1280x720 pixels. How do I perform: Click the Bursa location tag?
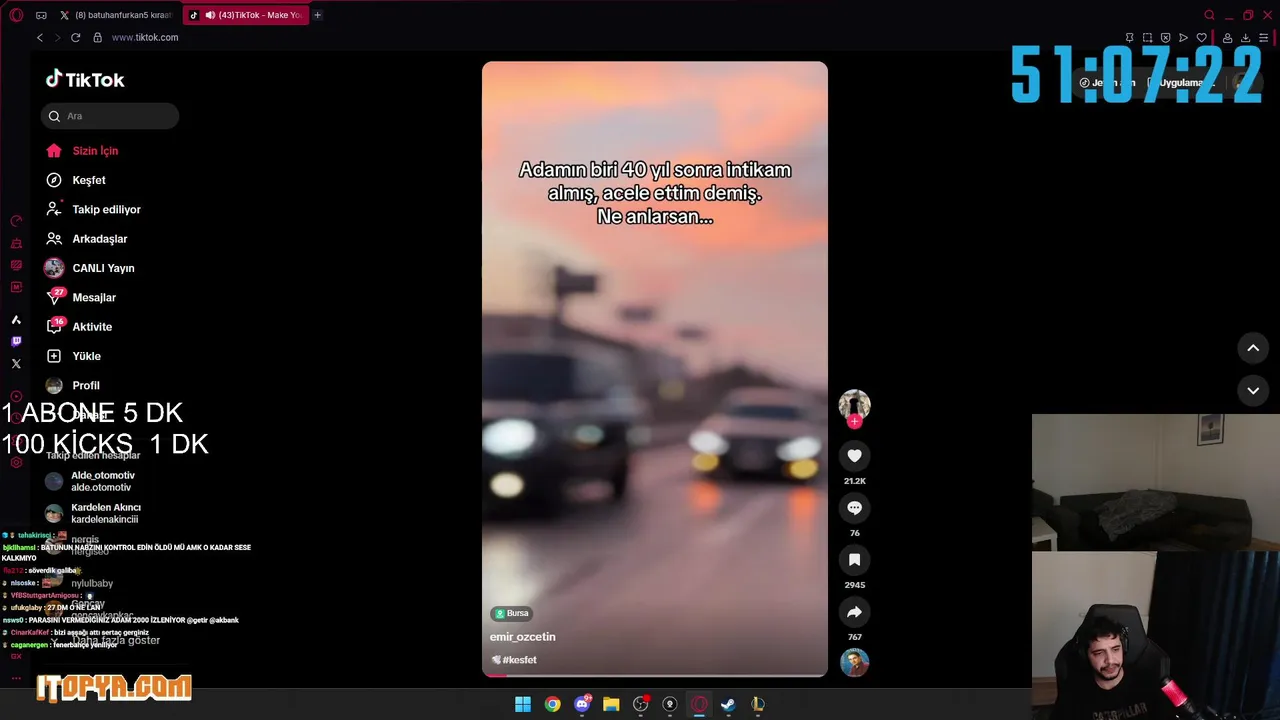(511, 613)
